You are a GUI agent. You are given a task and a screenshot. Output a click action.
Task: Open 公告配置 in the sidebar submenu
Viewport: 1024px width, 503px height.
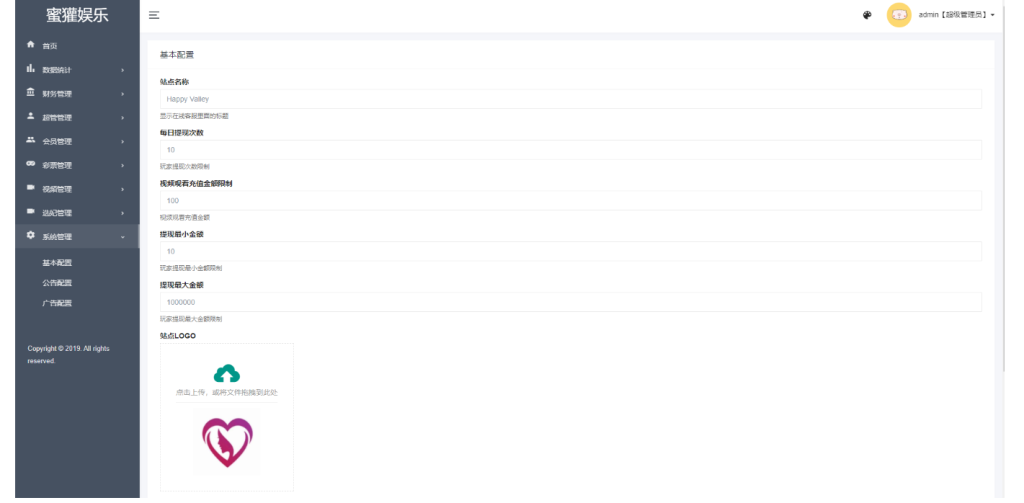[57, 283]
